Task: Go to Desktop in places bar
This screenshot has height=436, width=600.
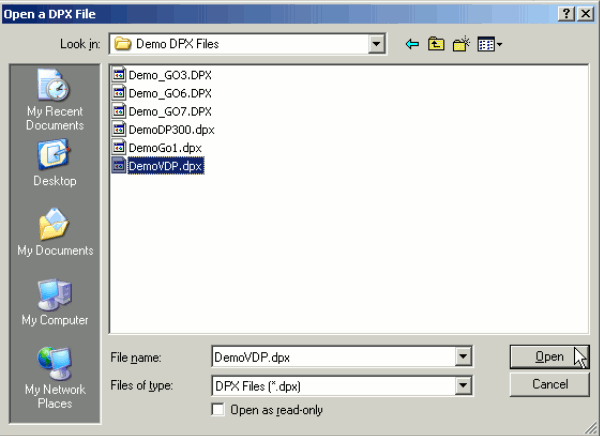Action: pos(54,163)
